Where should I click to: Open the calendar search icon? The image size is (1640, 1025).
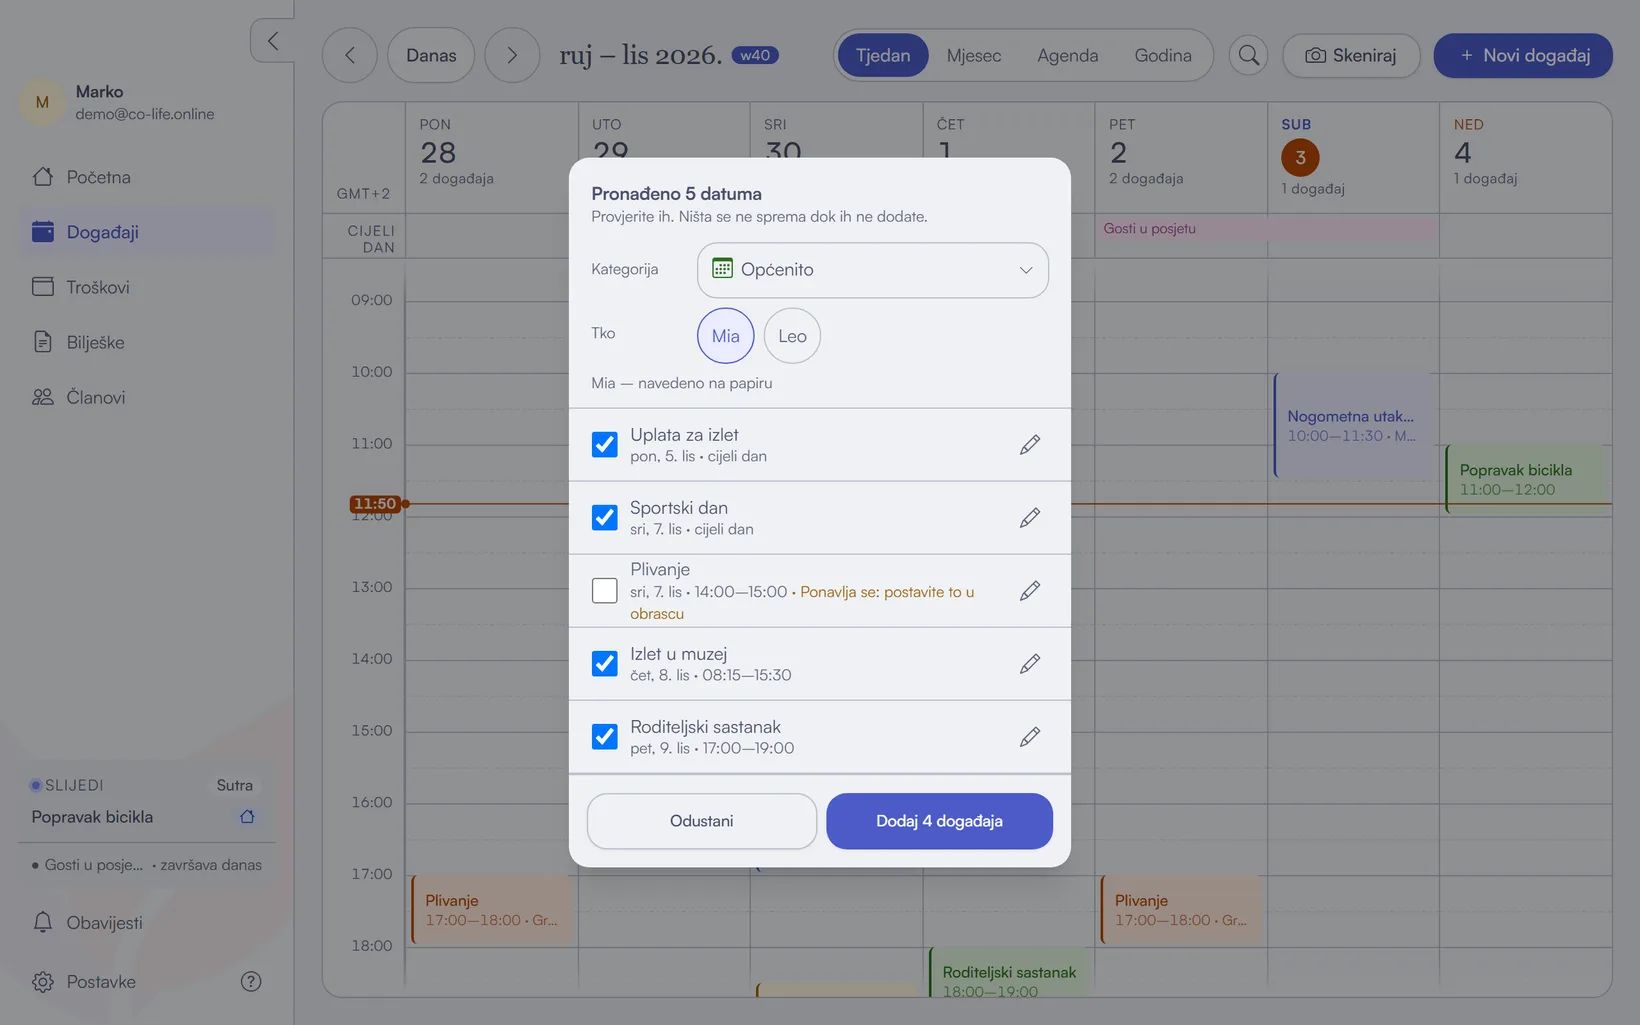click(x=1248, y=55)
